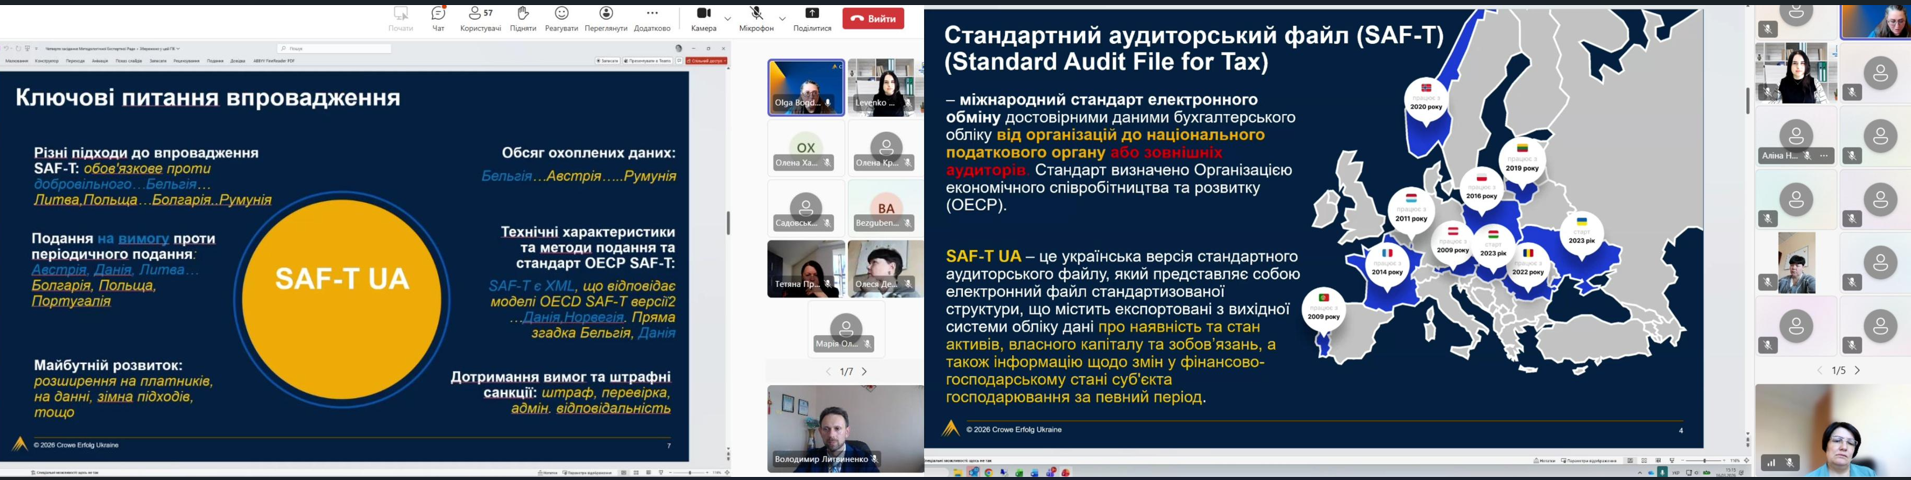Image resolution: width=1911 pixels, height=480 pixels.
Task: Select the BA Bezguben... participant tile
Action: [884, 208]
